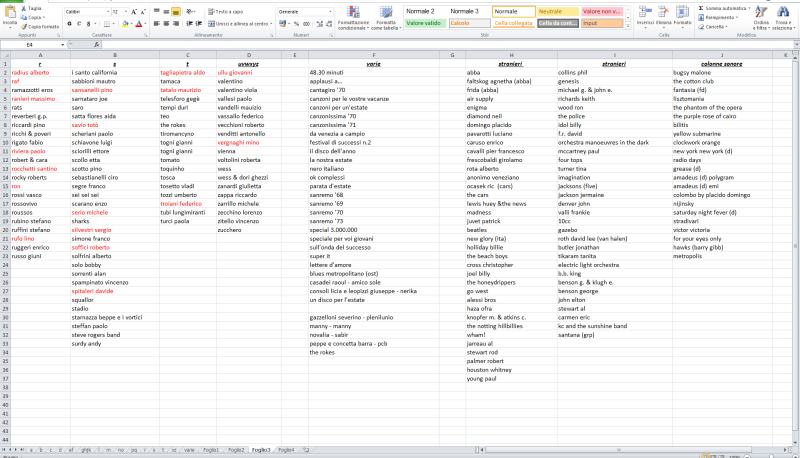800x458 pixels.
Task: Apply the Input cell style
Action: 602,23
